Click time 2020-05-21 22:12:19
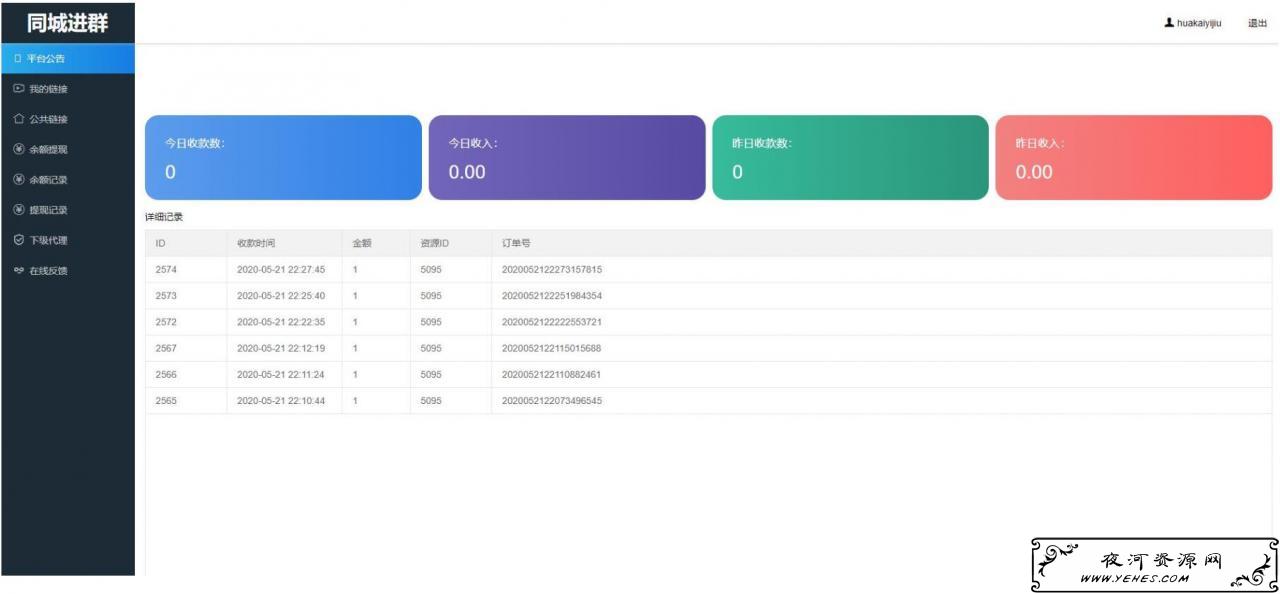This screenshot has height=594, width=1280. coord(281,348)
